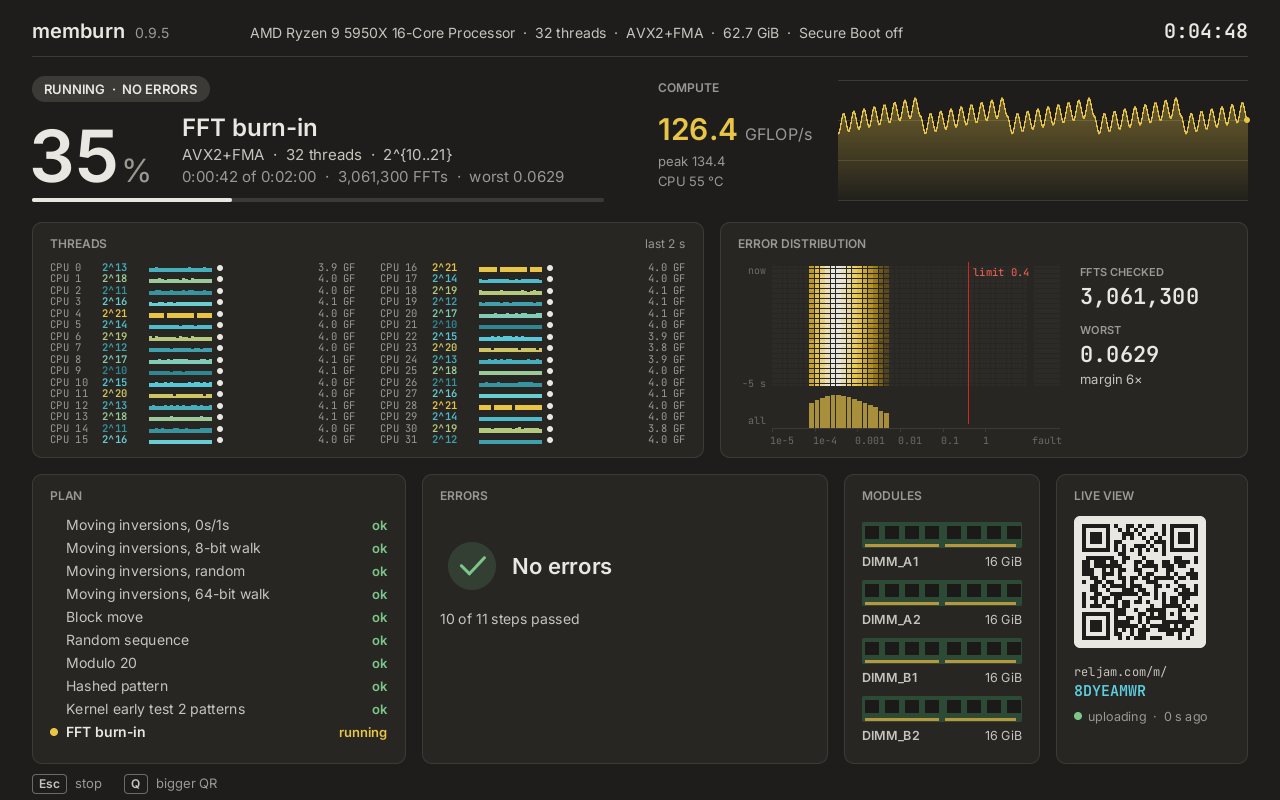Click the margin 6× text
The image size is (1280, 800).
pos(1111,380)
